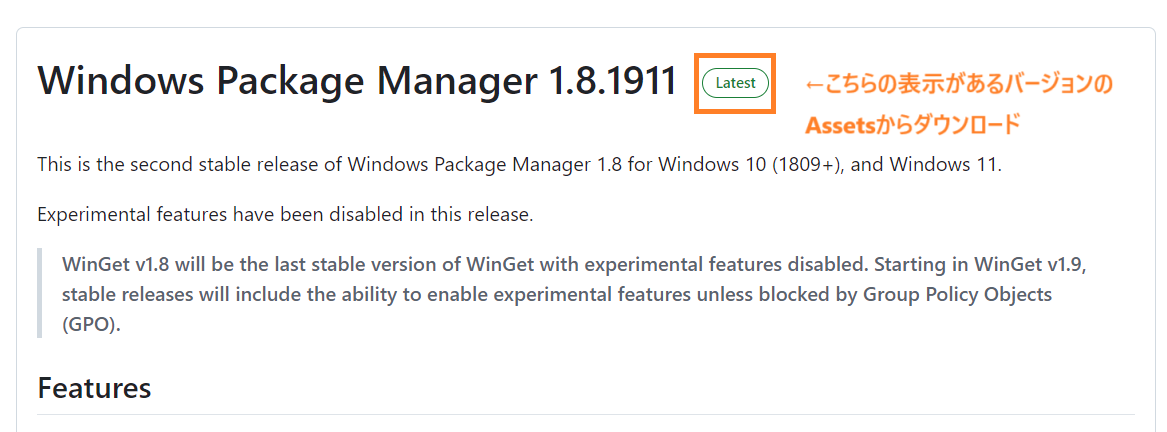This screenshot has height=432, width=1167.
Task: Click "(GPO)" on the blockquote's last line
Action: tap(91, 325)
